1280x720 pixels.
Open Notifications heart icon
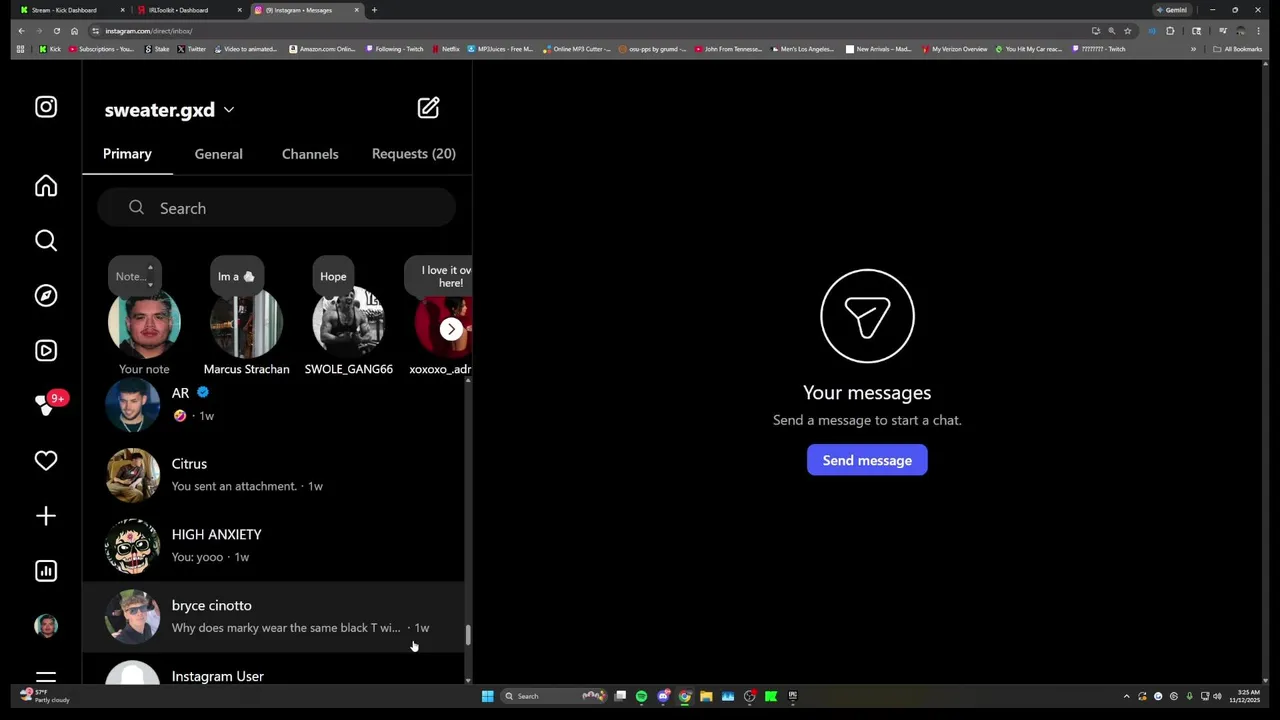(46, 461)
